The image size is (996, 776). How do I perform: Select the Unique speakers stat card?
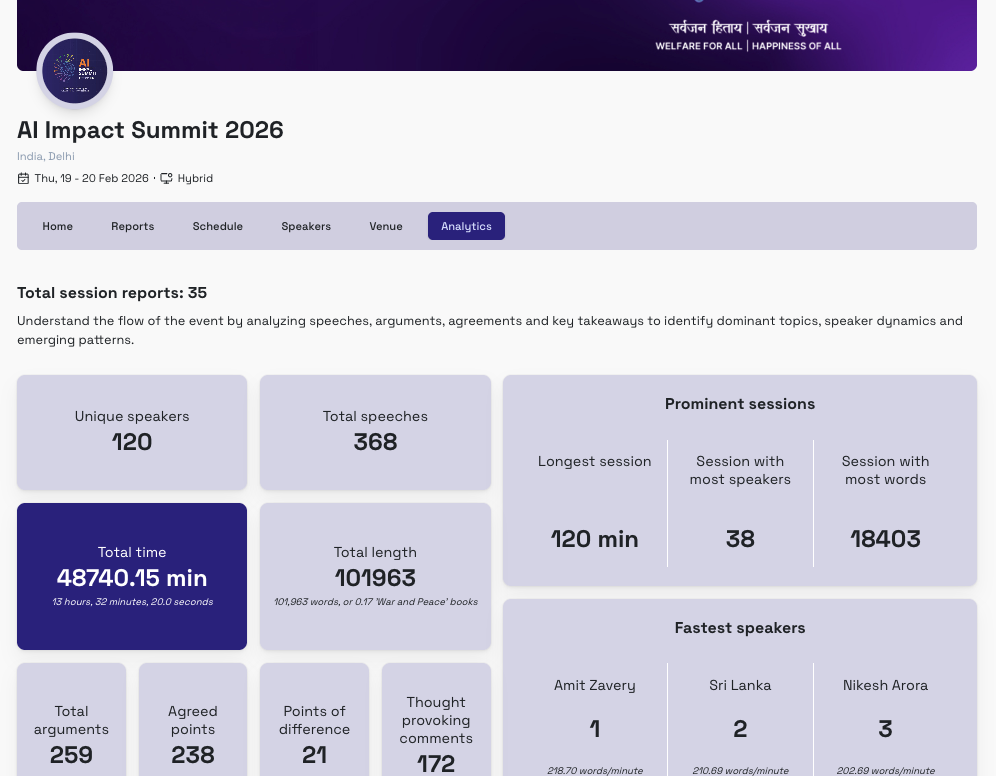tap(131, 432)
